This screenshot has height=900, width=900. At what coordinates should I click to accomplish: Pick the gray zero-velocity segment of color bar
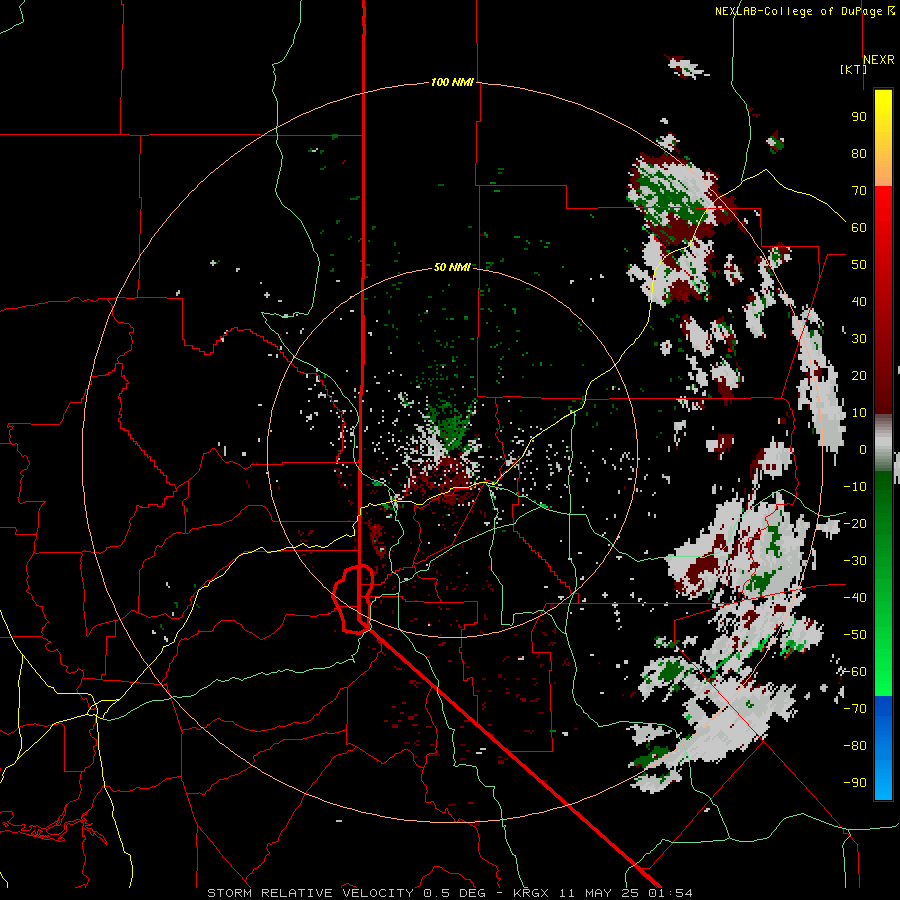pyautogui.click(x=883, y=443)
